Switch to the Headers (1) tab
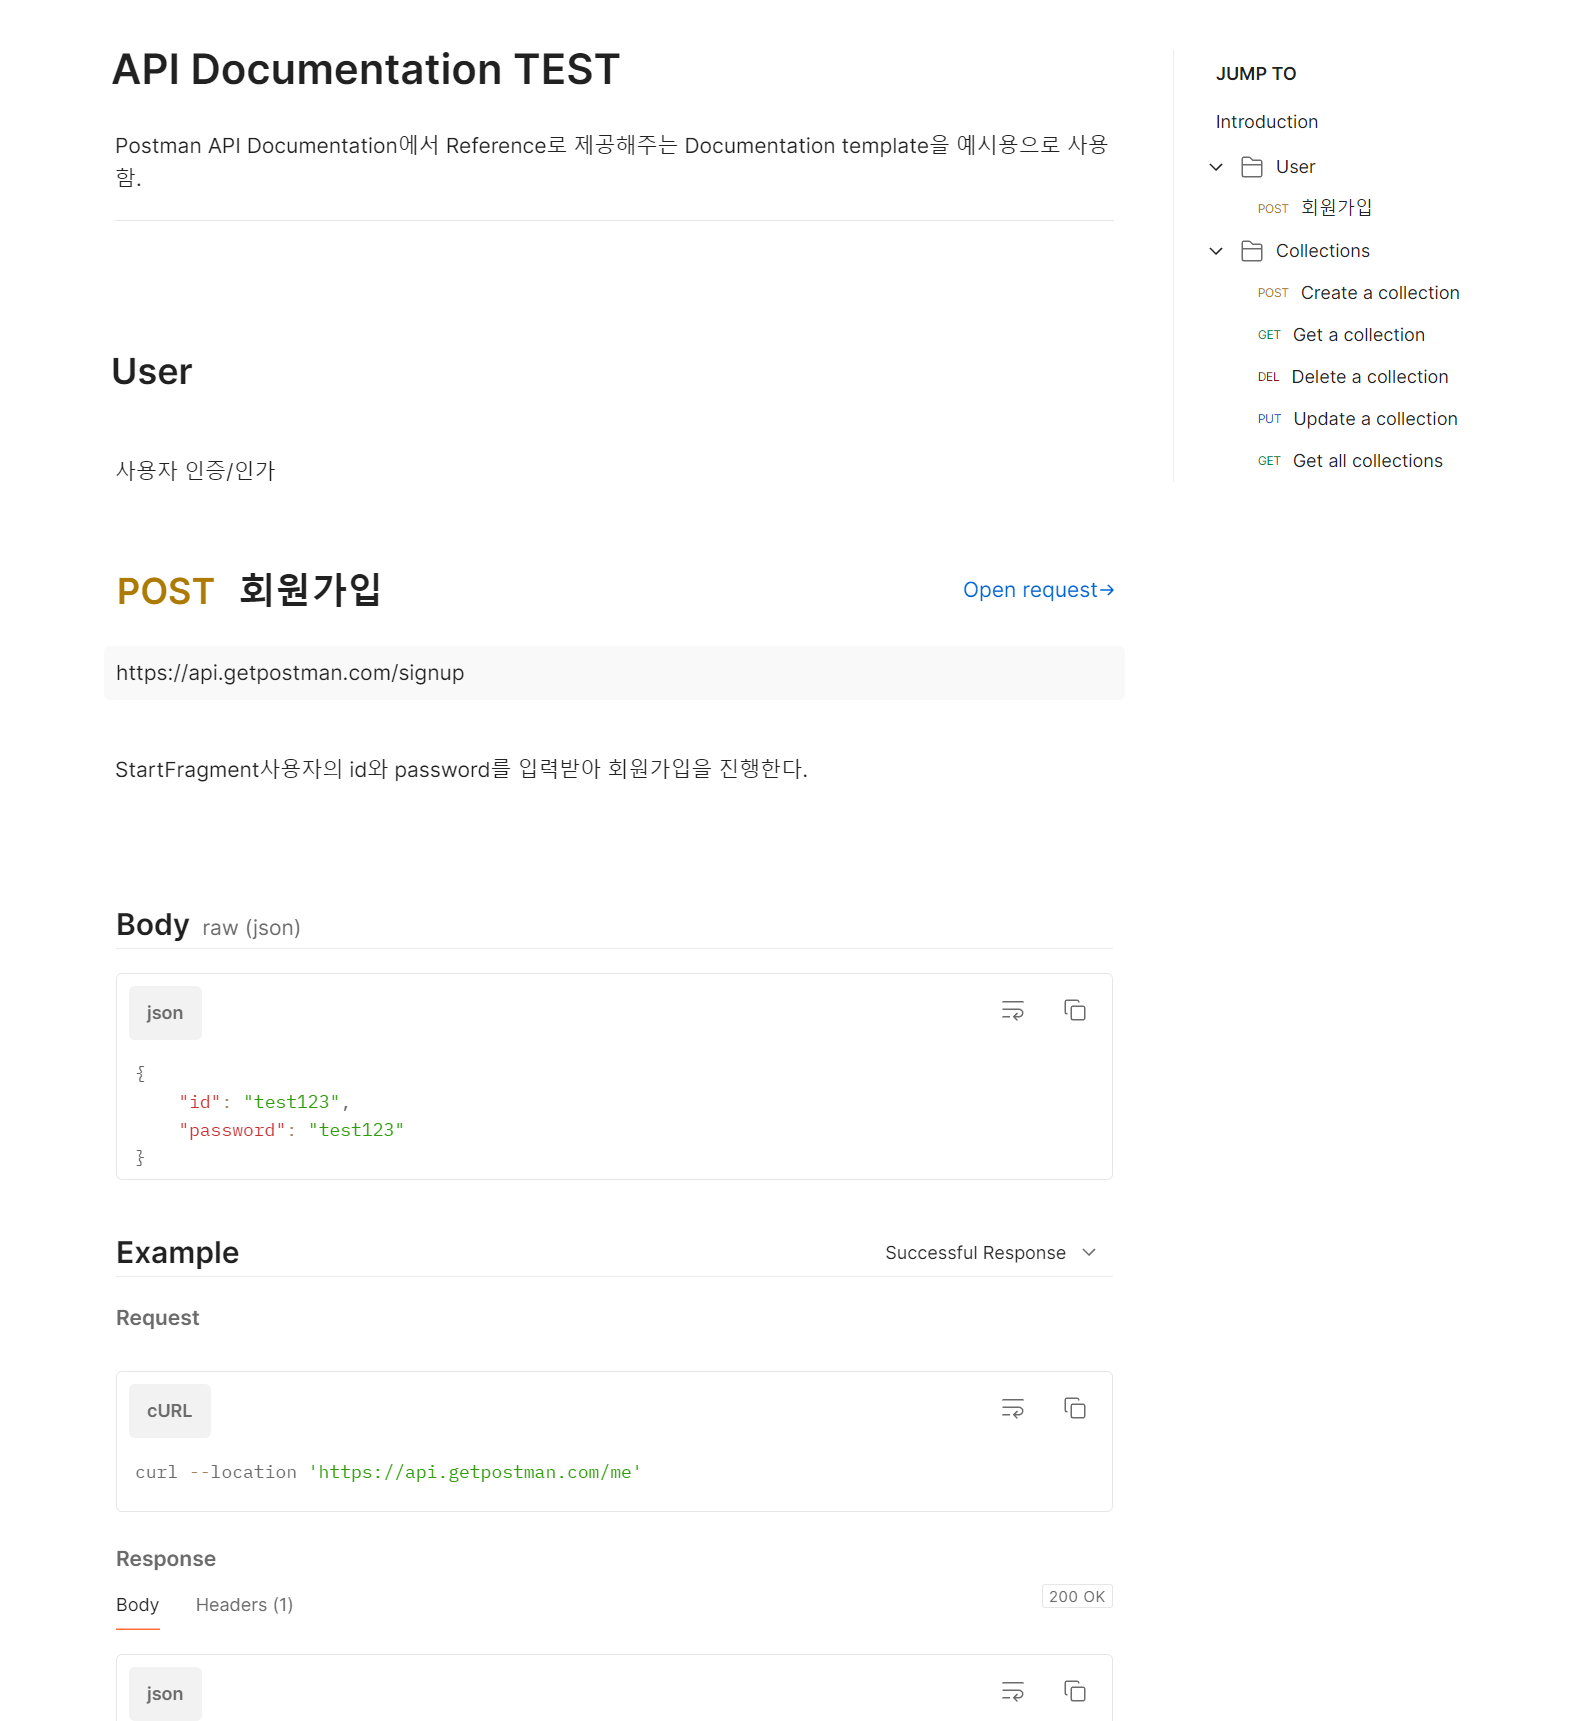 (x=244, y=1605)
